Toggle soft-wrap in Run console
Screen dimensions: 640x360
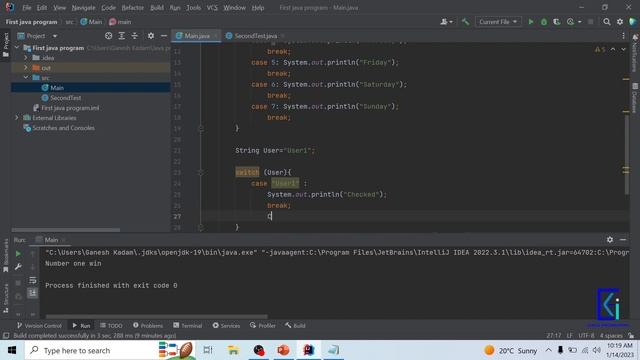tap(33, 280)
